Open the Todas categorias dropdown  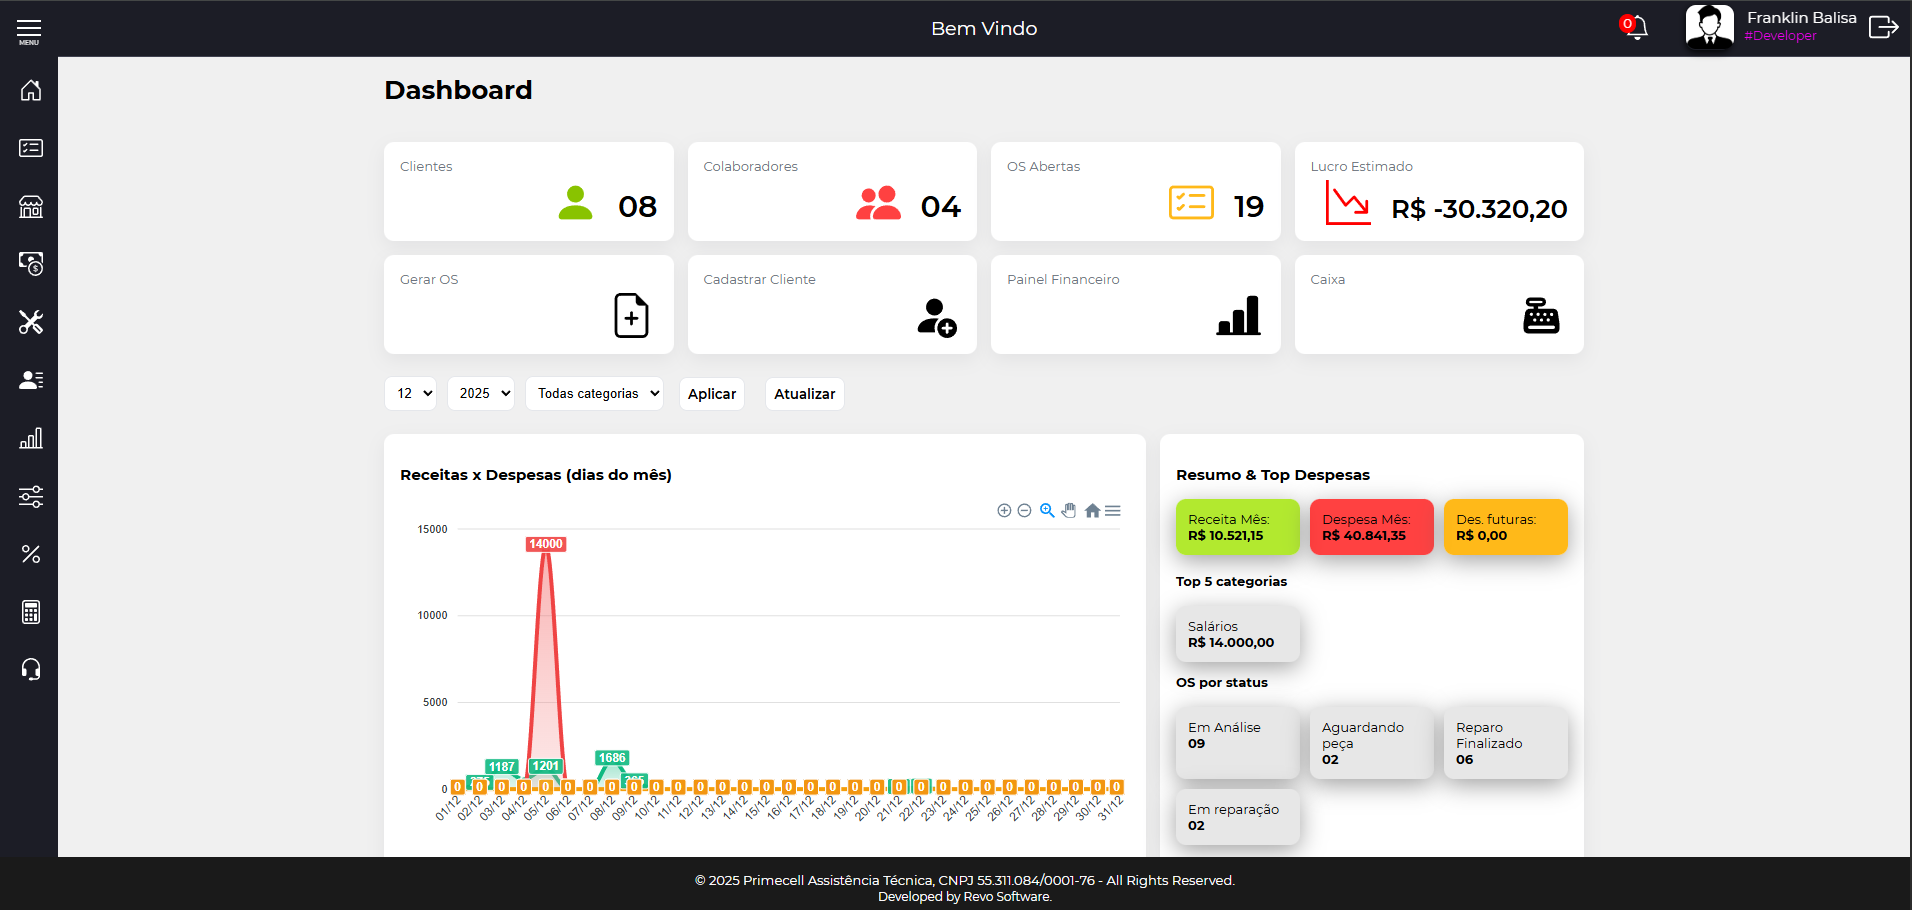(x=594, y=394)
